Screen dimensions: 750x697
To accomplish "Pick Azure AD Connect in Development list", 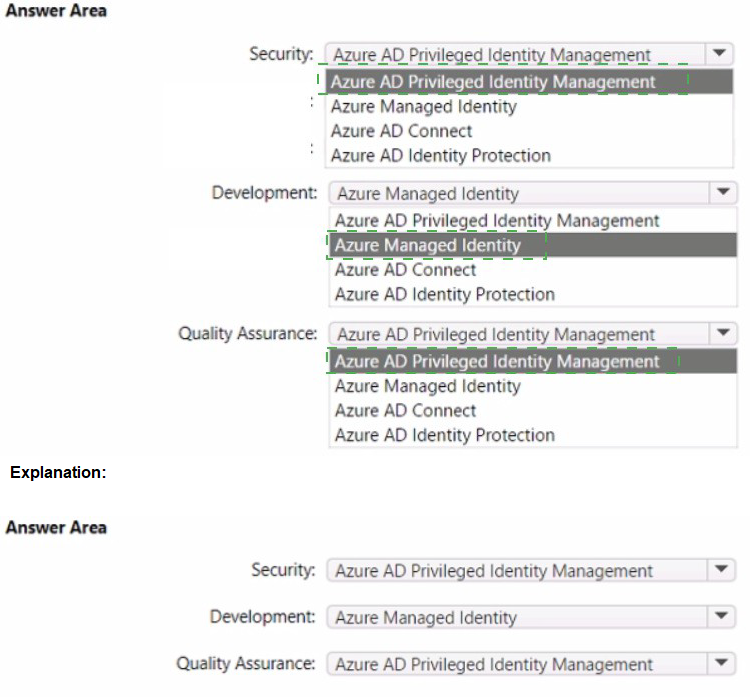I will point(405,270).
